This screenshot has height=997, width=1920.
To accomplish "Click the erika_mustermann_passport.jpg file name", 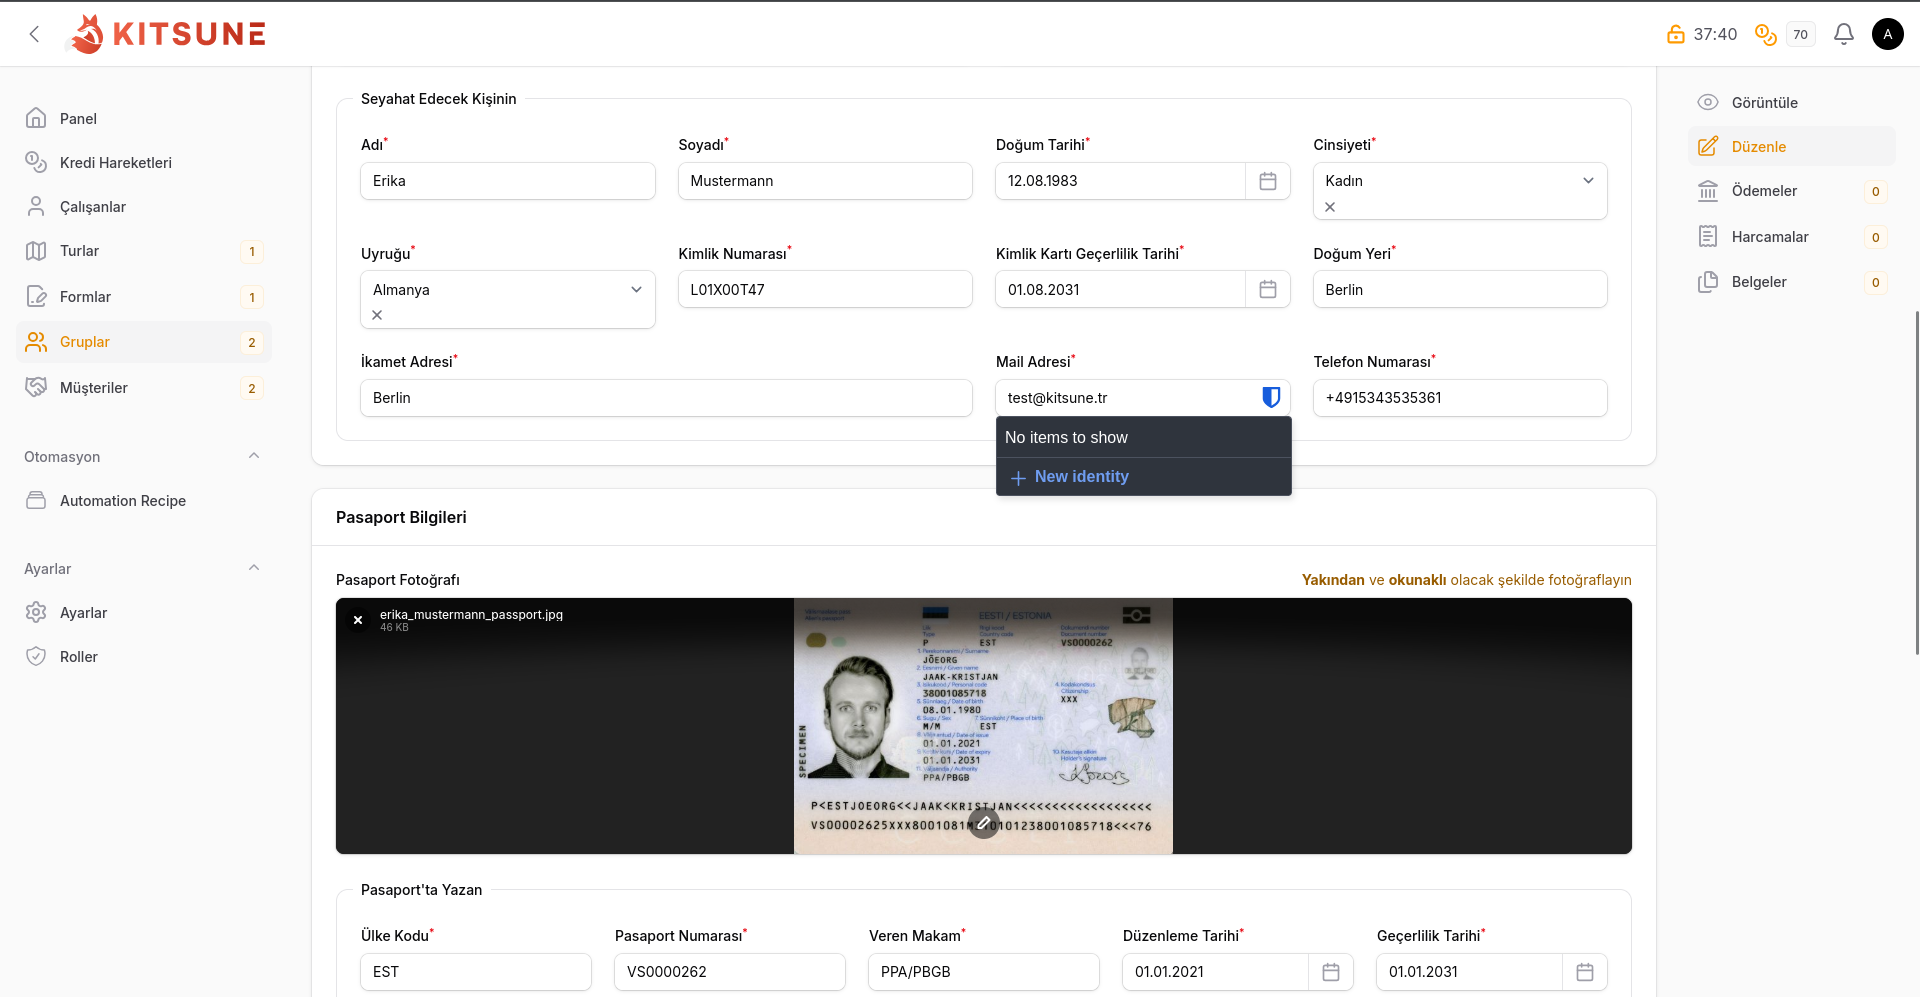I will [471, 615].
